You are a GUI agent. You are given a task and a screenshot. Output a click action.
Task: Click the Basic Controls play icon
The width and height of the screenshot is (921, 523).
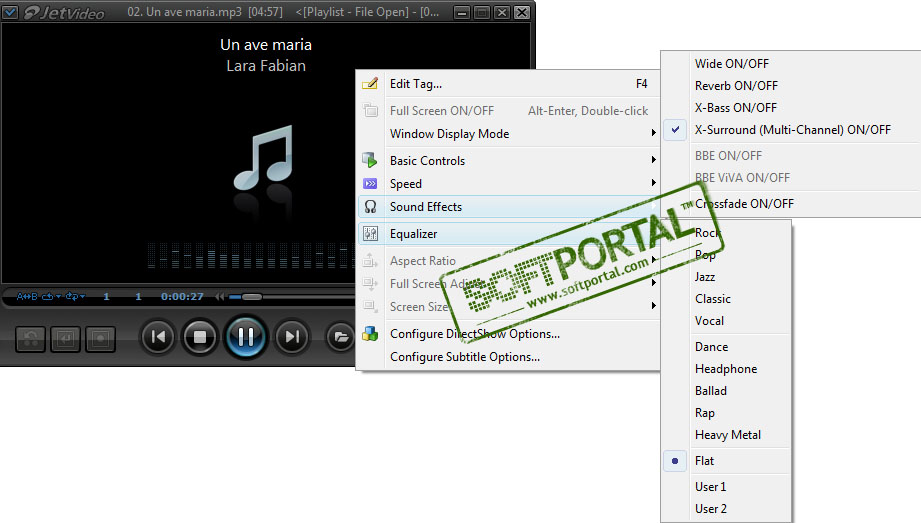pyautogui.click(x=370, y=160)
